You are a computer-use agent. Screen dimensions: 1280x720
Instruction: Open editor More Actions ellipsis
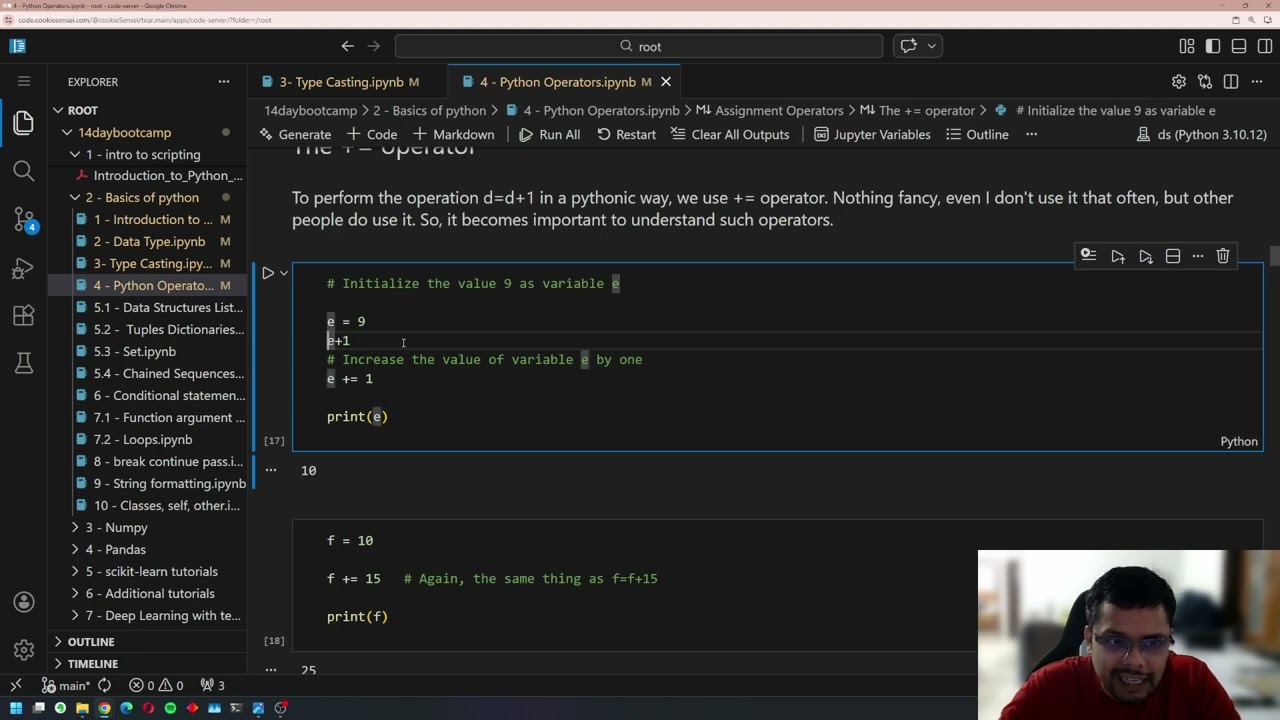[1257, 82]
